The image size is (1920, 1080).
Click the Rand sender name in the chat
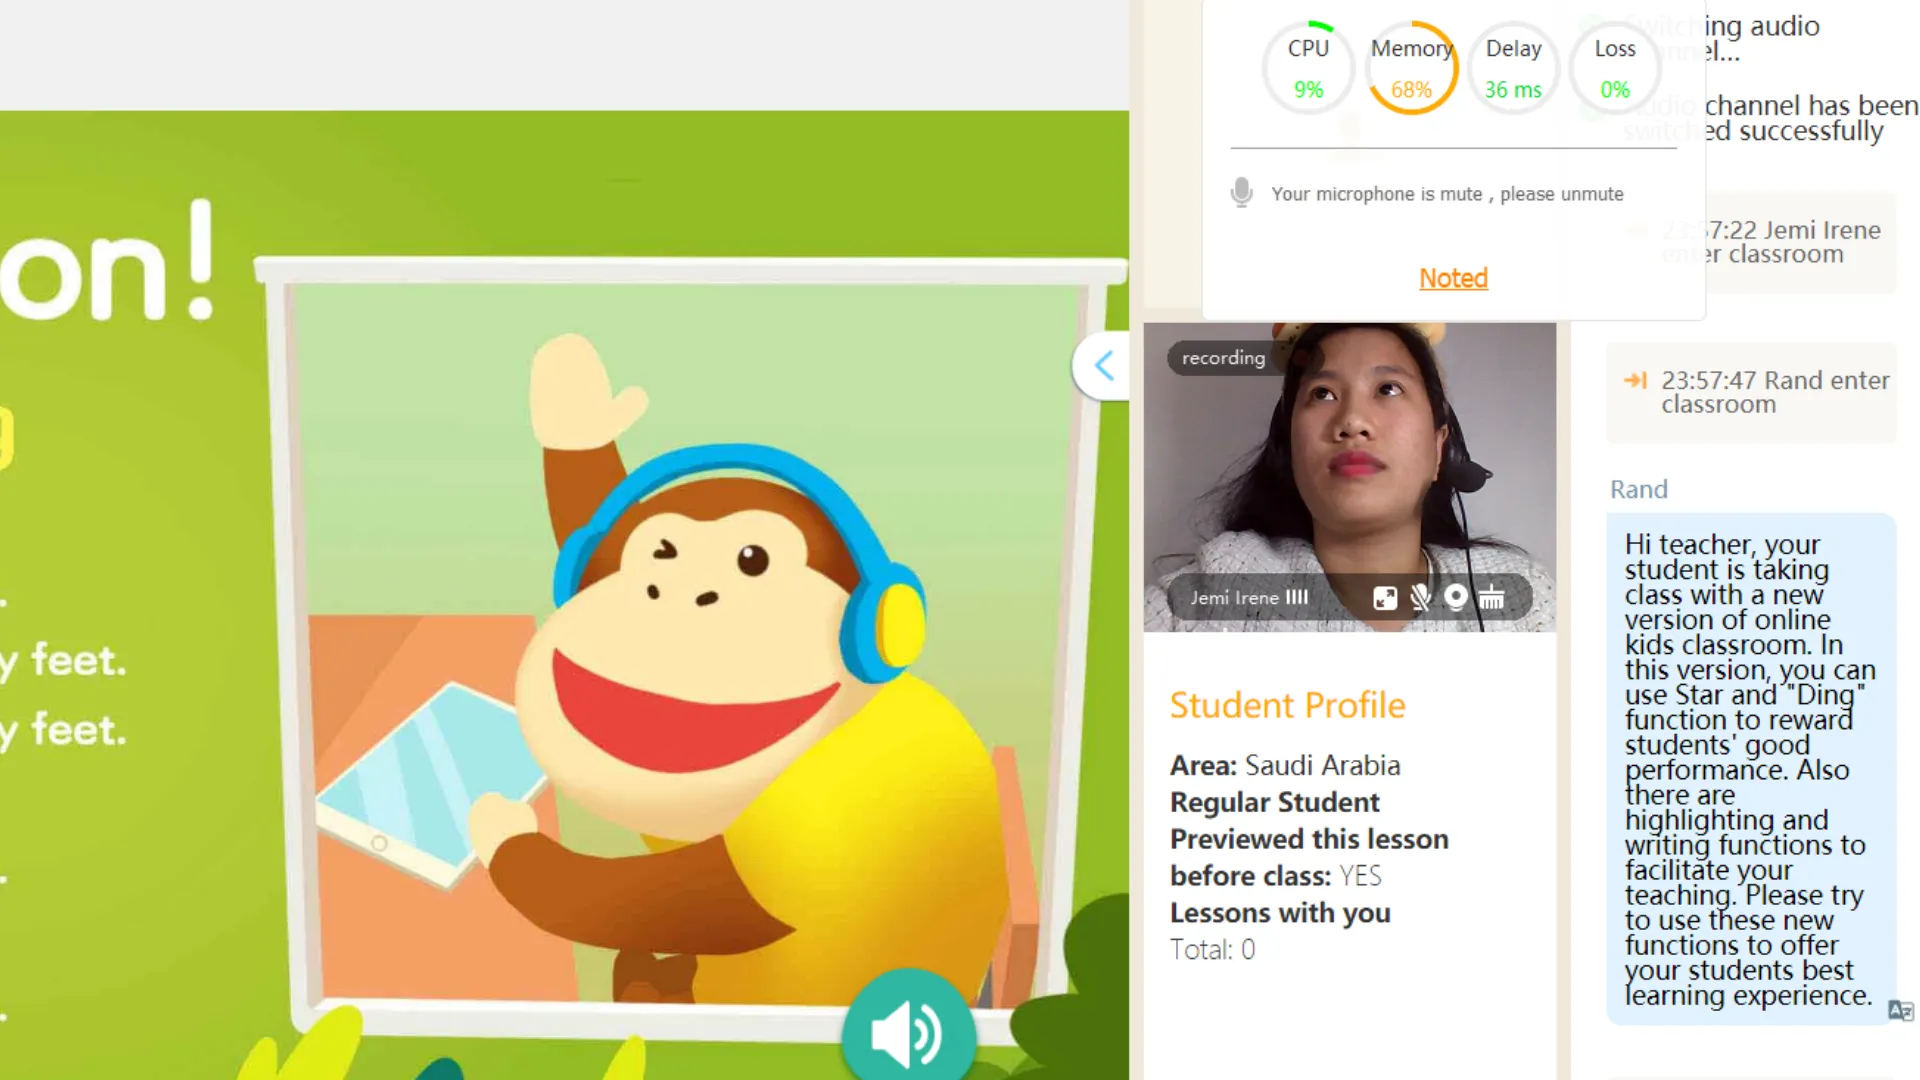(1638, 489)
